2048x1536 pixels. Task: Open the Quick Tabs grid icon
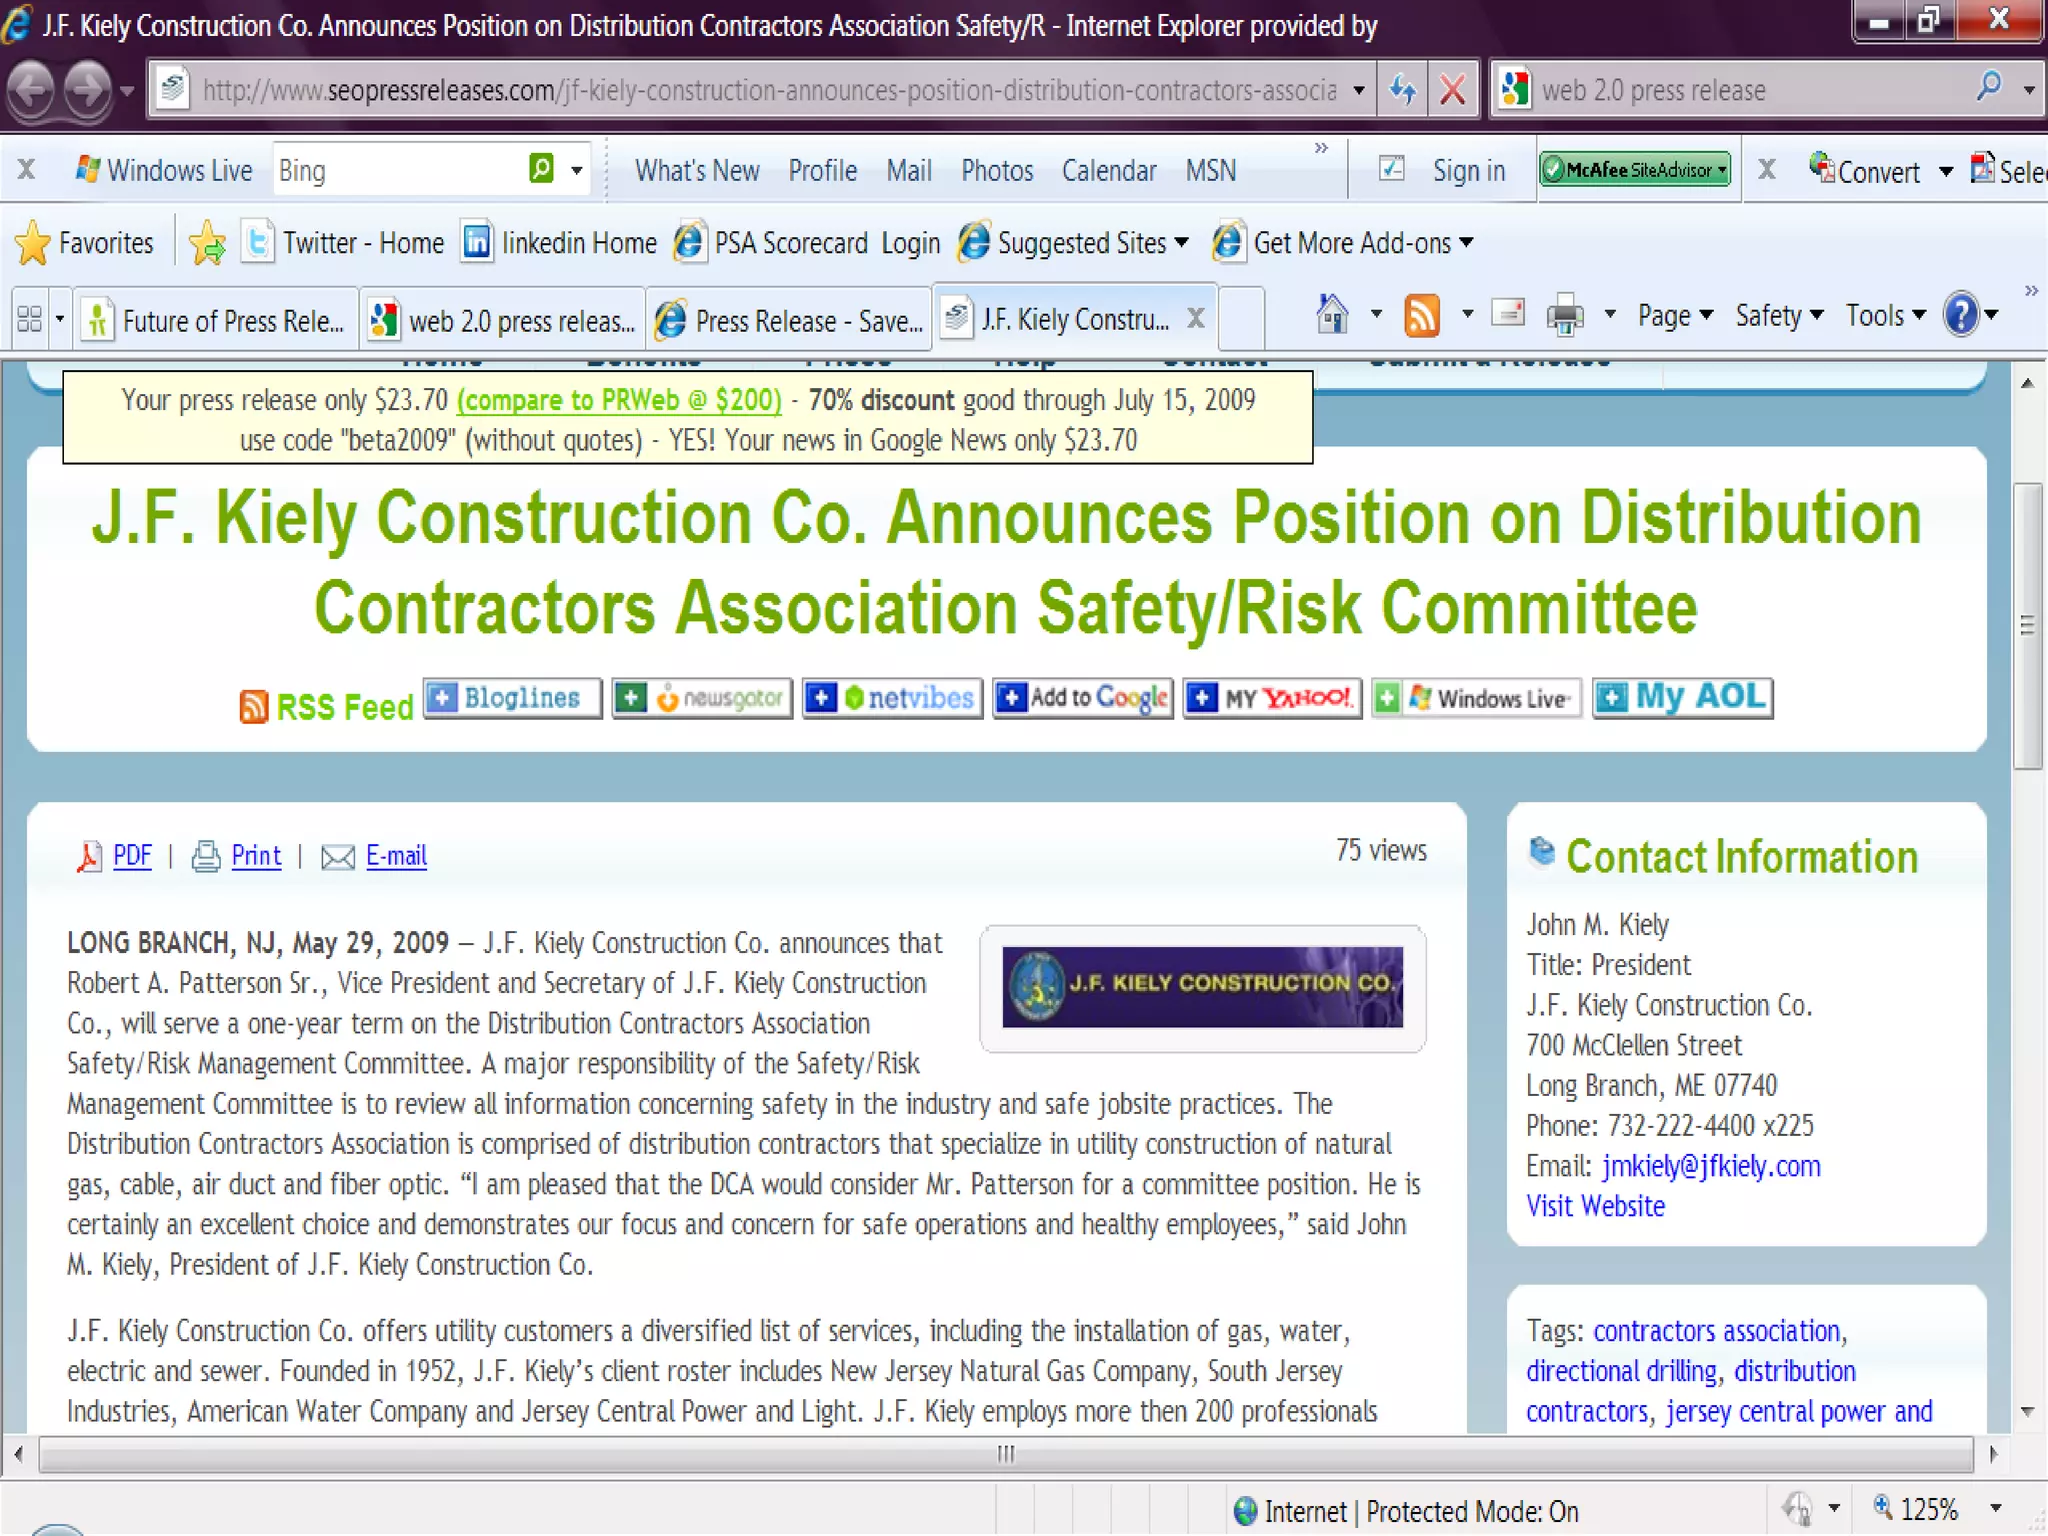(30, 319)
